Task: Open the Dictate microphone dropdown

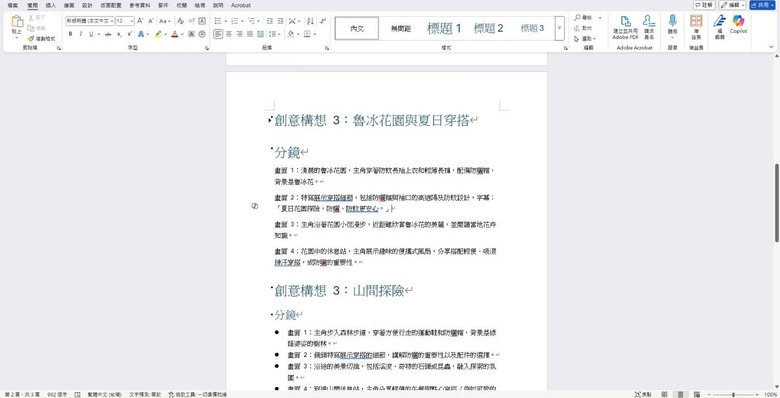Action: point(673,38)
